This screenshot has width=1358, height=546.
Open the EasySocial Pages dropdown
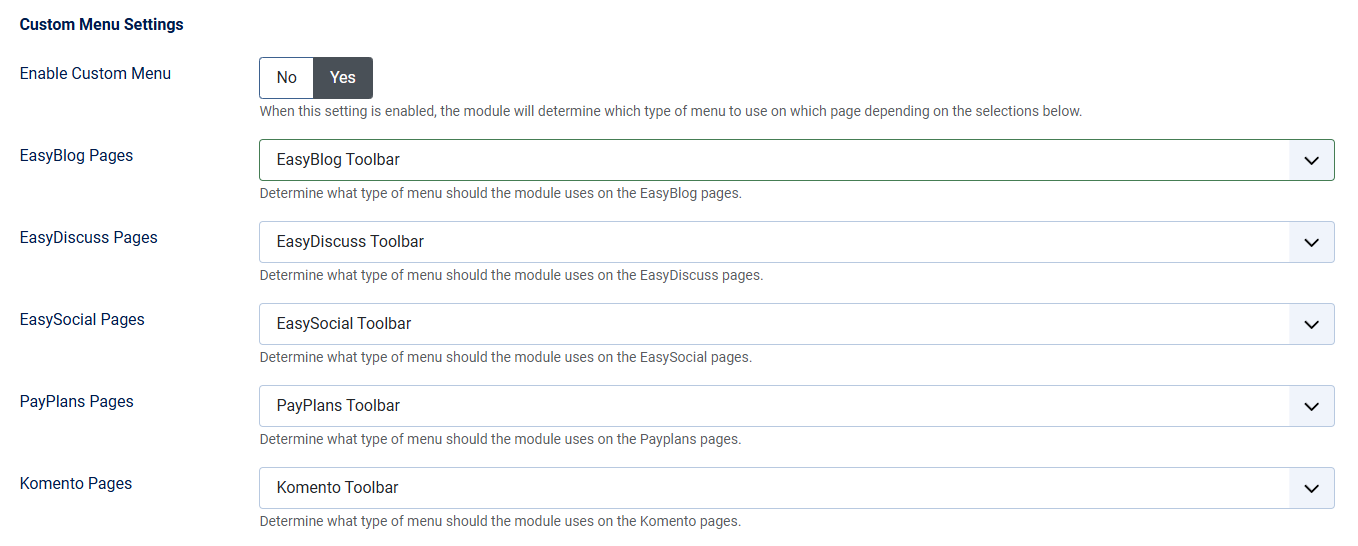tap(797, 324)
